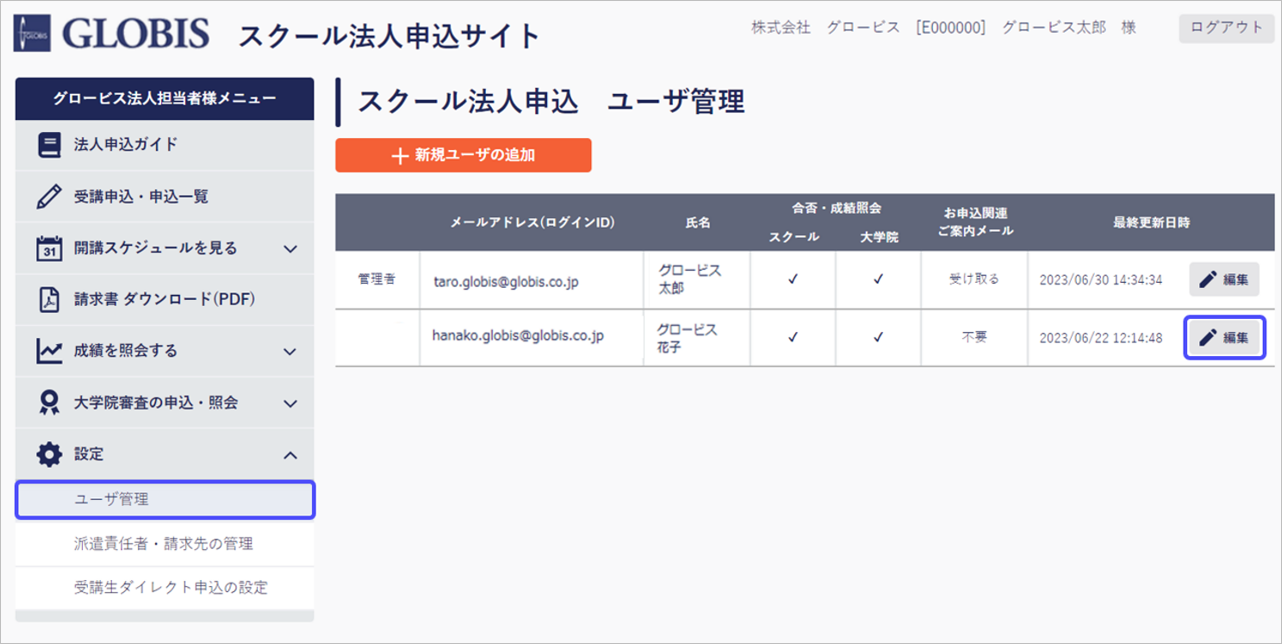Open 受講申込・申込一覧 from the sidebar
This screenshot has width=1282, height=644.
pyautogui.click(x=165, y=197)
